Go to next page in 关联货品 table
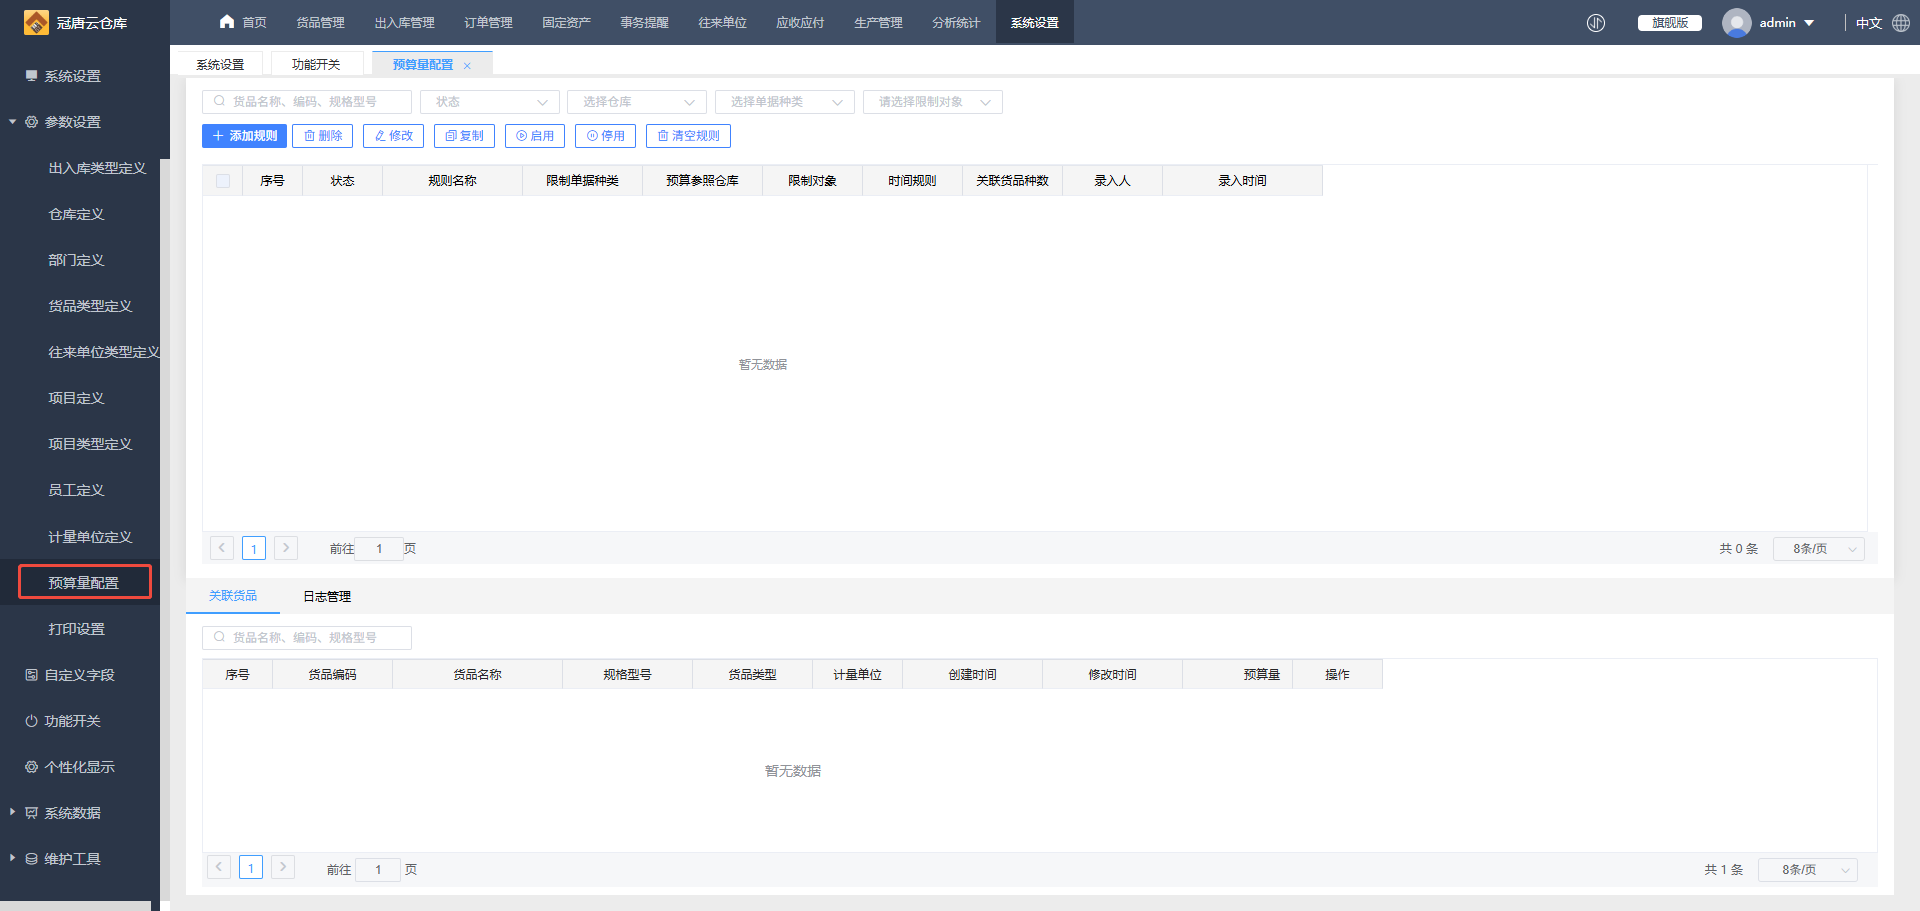 [x=283, y=867]
